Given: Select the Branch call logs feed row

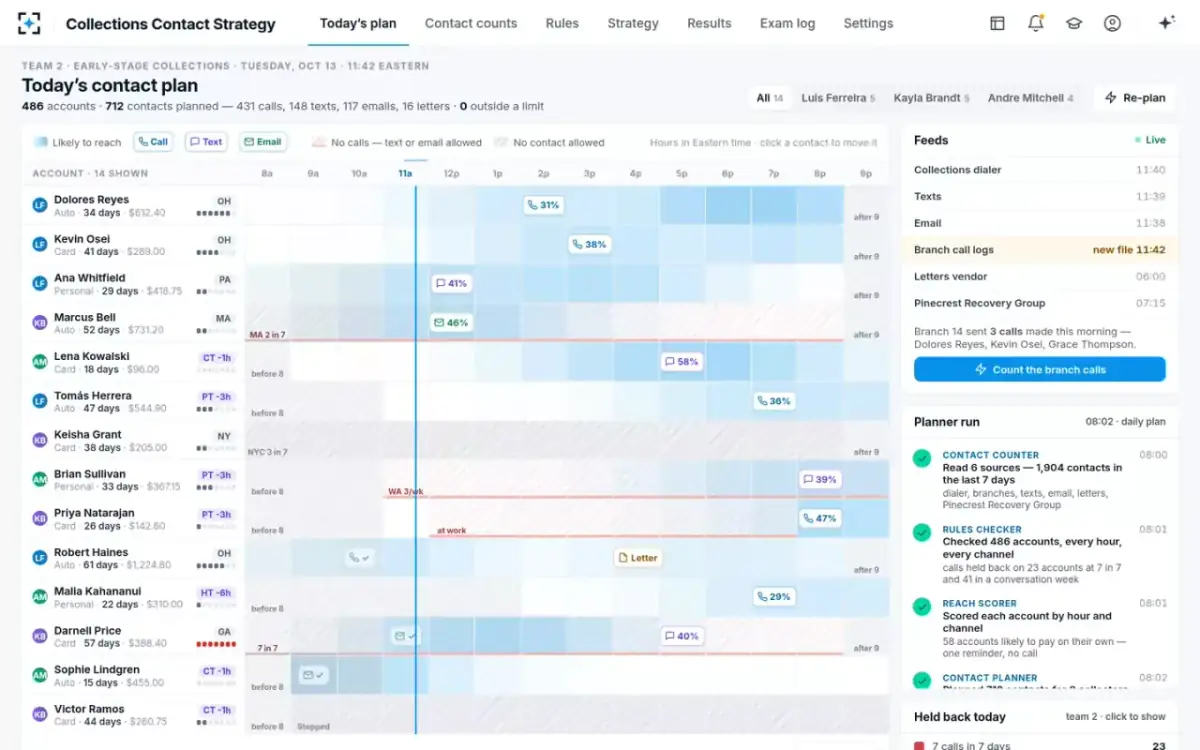Looking at the screenshot, I should [1039, 250].
